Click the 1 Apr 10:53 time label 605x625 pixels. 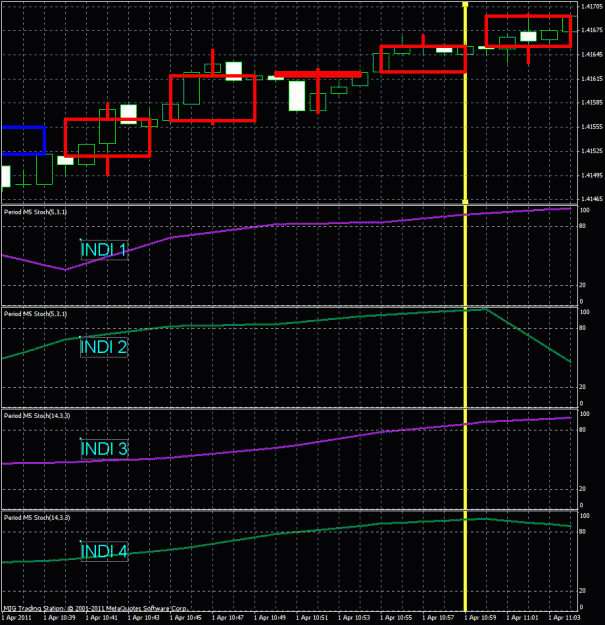coord(354,618)
